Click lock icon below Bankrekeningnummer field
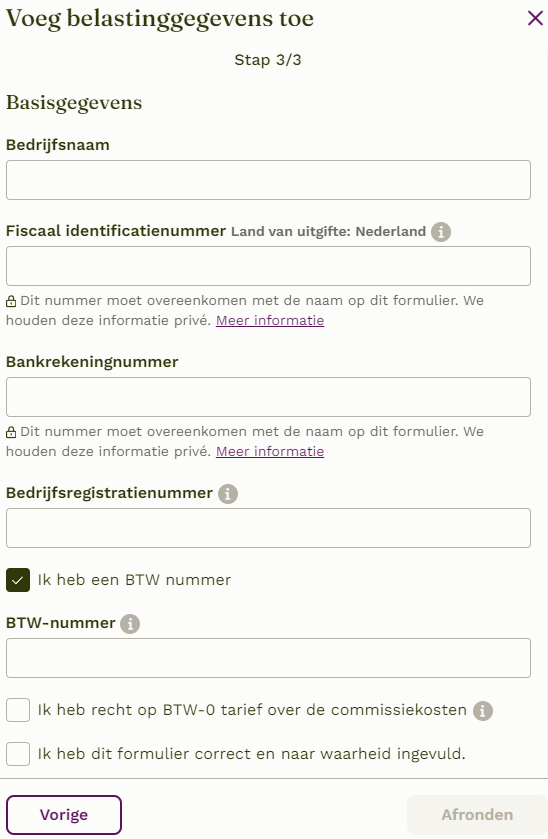 [x=11, y=432]
